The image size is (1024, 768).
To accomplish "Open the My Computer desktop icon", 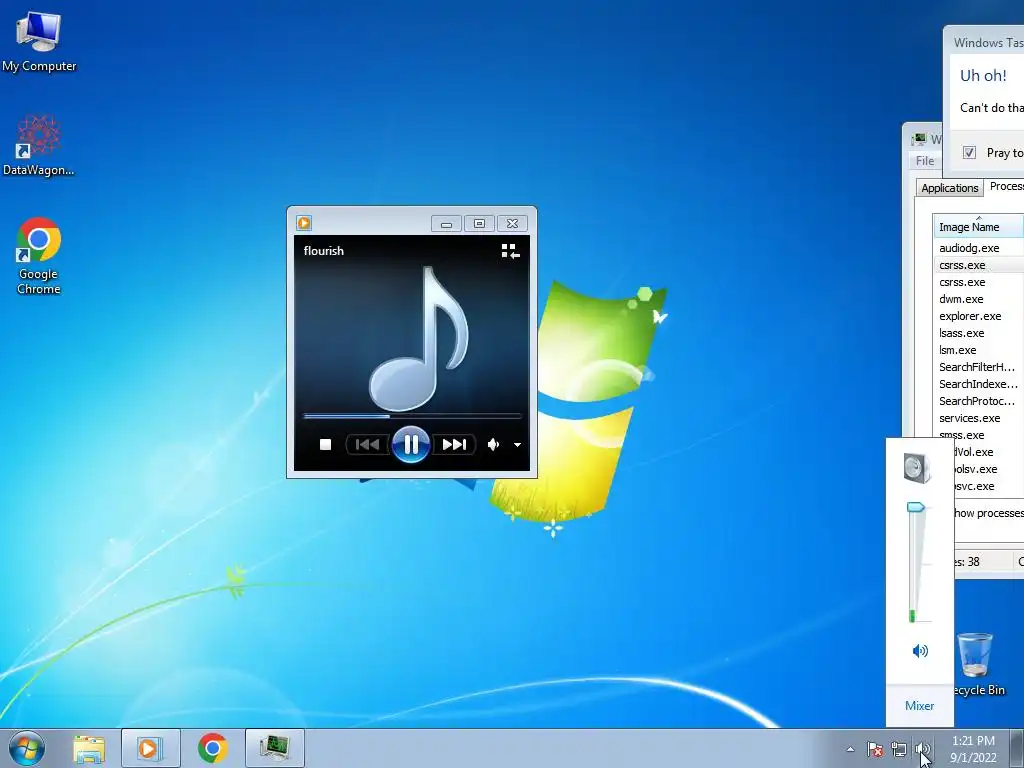I will pos(39,40).
